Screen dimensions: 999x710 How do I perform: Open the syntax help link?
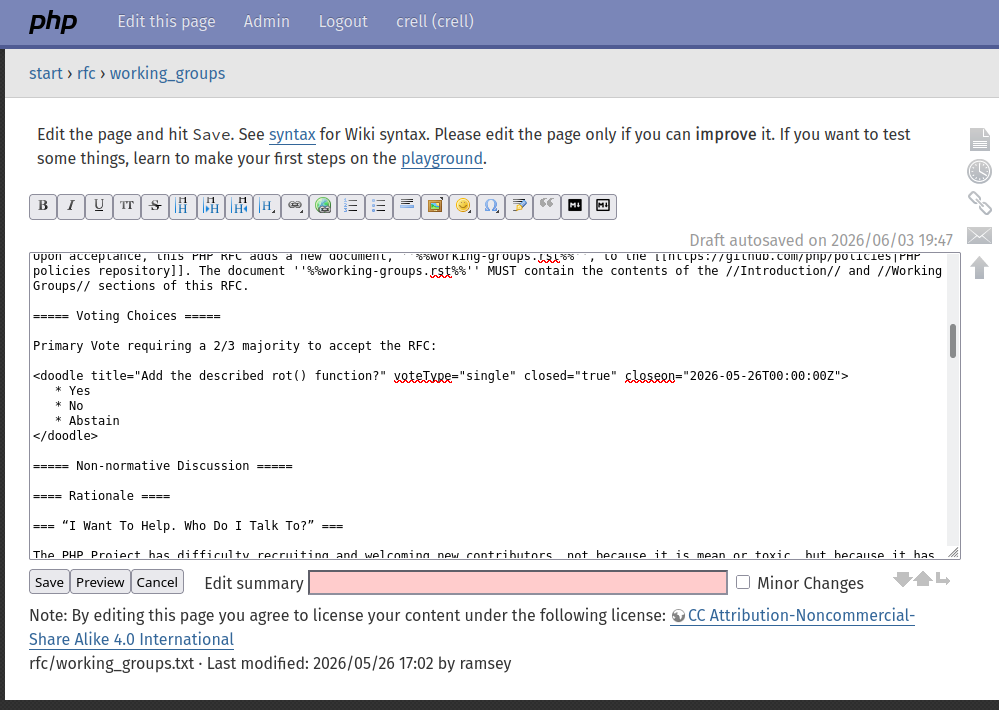click(292, 134)
